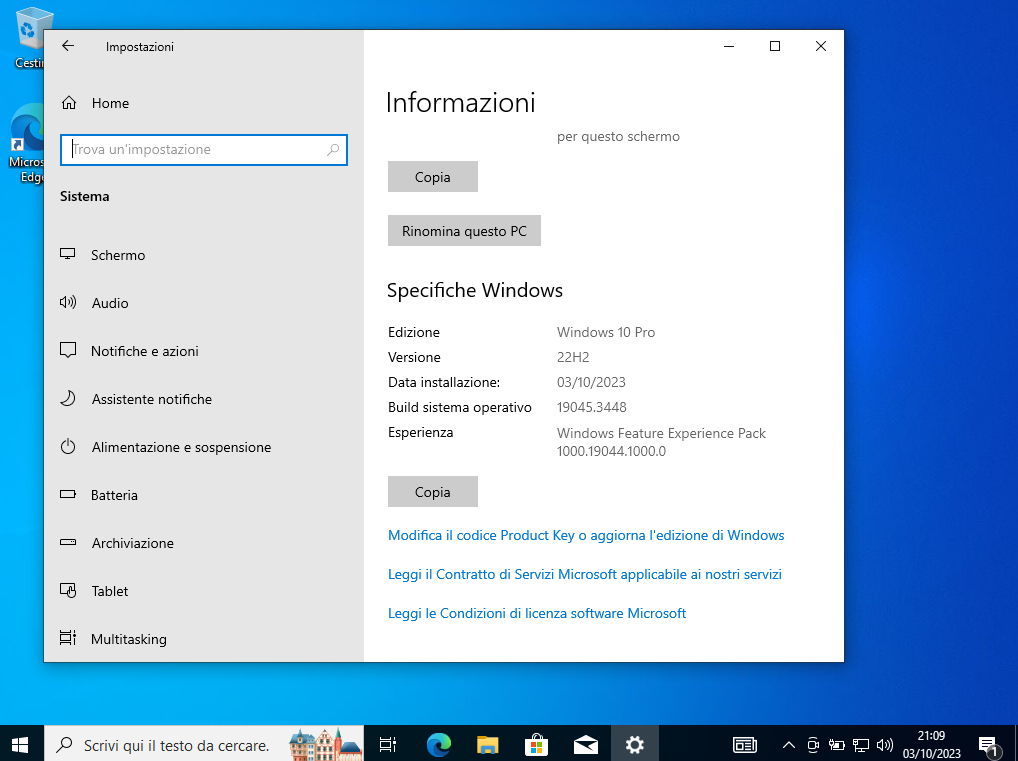Click the speaker icon beside Audio
Image resolution: width=1018 pixels, height=761 pixels.
click(x=68, y=303)
